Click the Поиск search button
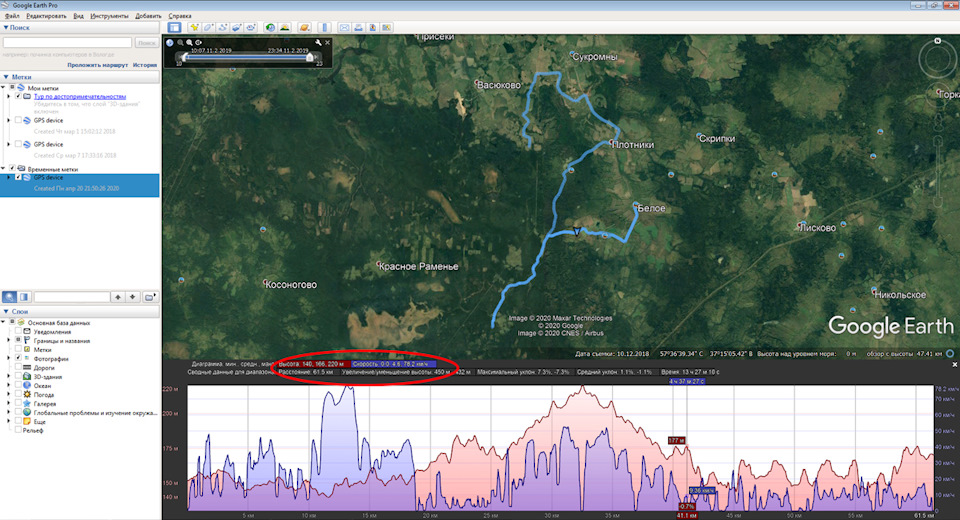960x520 pixels. pyautogui.click(x=146, y=43)
